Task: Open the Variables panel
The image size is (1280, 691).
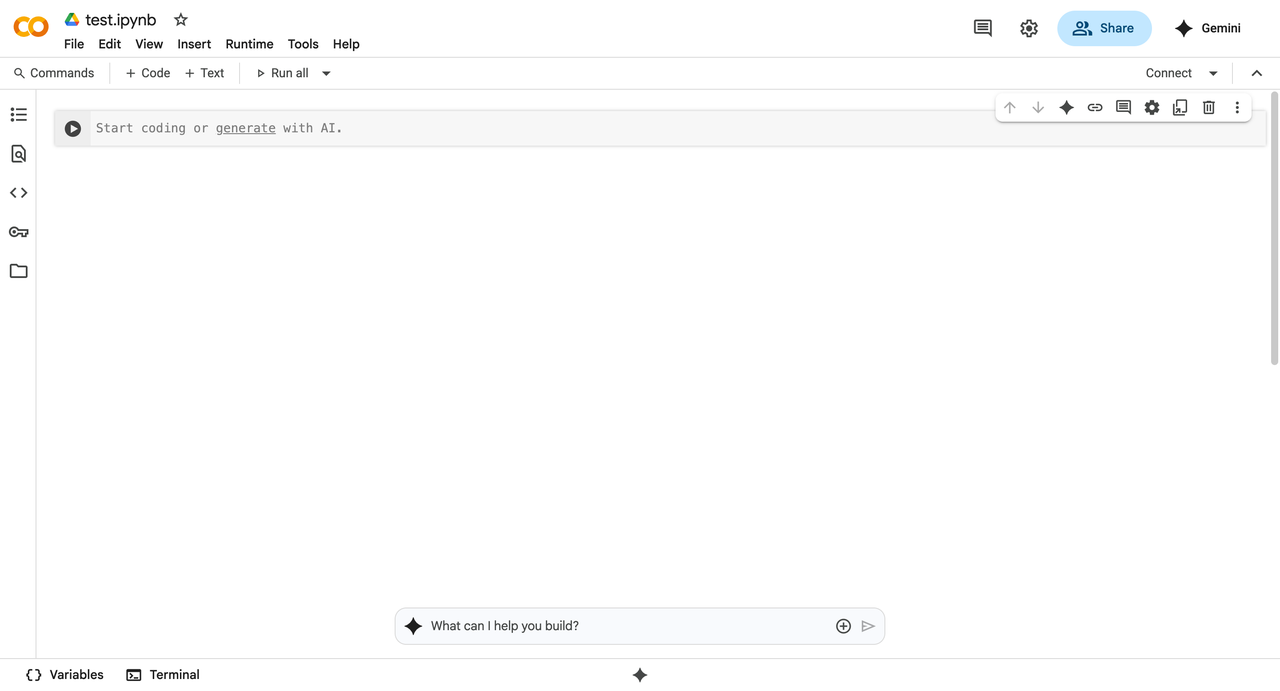Action: pos(65,675)
